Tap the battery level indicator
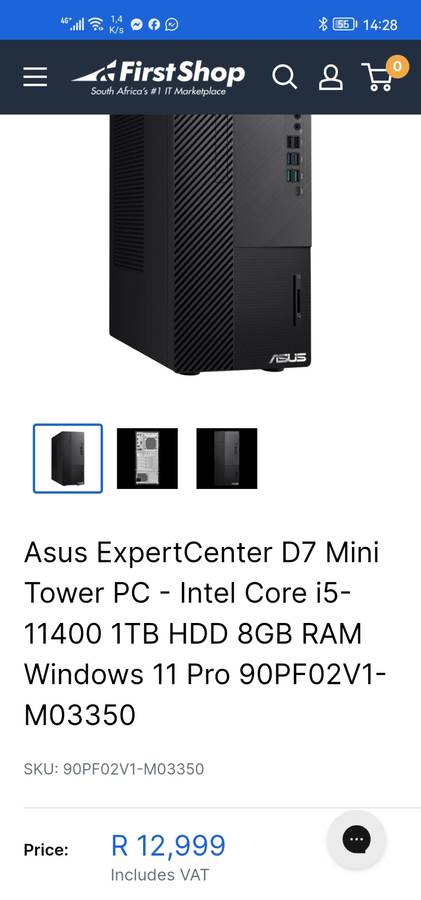The height and width of the screenshot is (900, 421). [344, 24]
